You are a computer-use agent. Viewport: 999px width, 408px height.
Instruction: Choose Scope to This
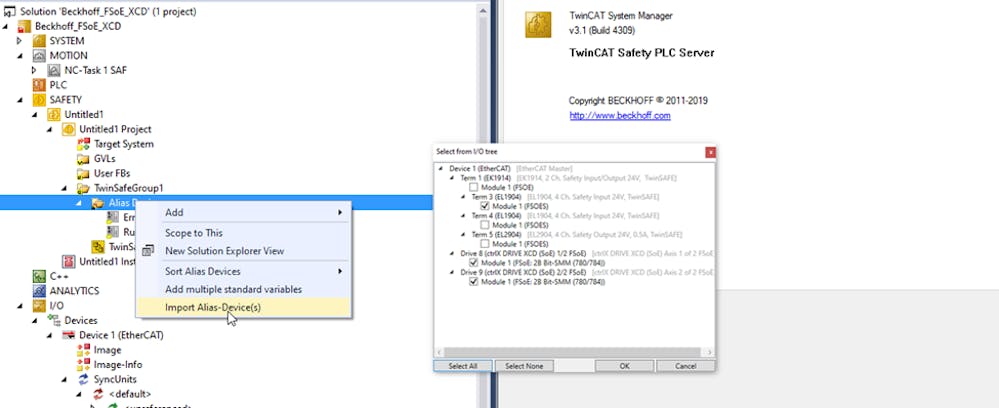[243, 233]
